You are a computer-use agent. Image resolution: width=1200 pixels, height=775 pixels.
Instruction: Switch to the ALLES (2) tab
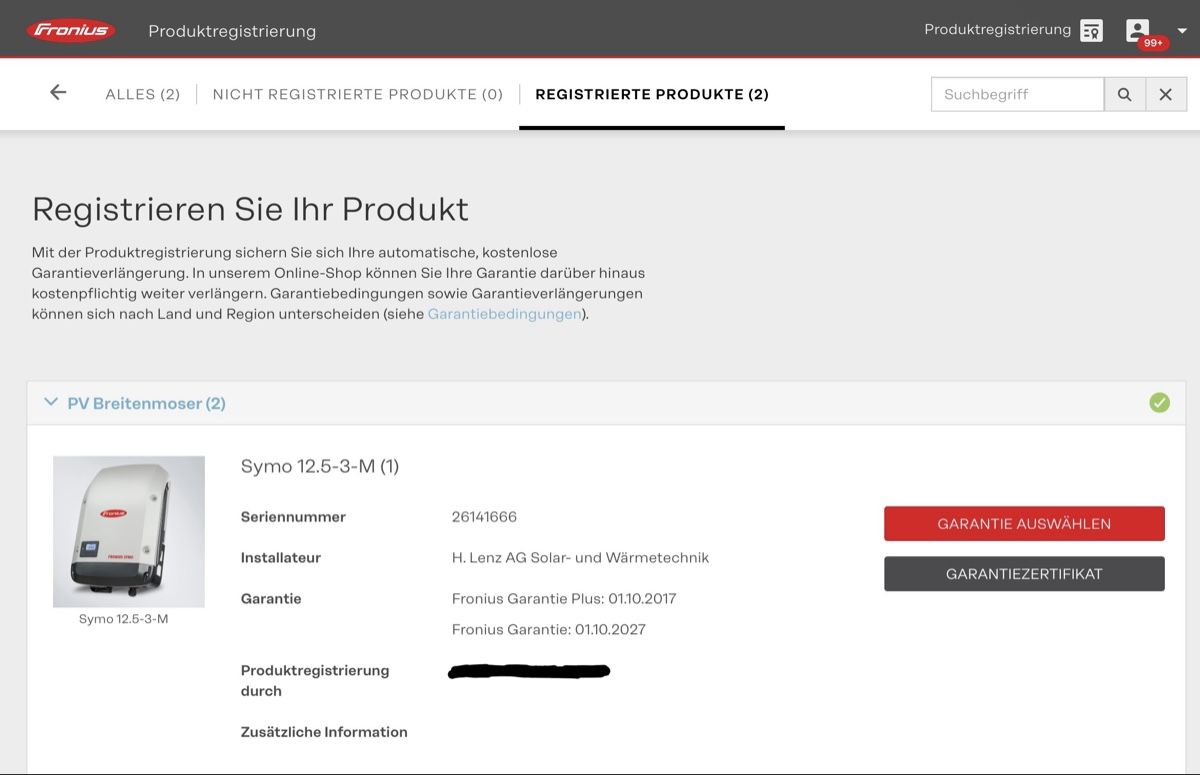coord(143,94)
